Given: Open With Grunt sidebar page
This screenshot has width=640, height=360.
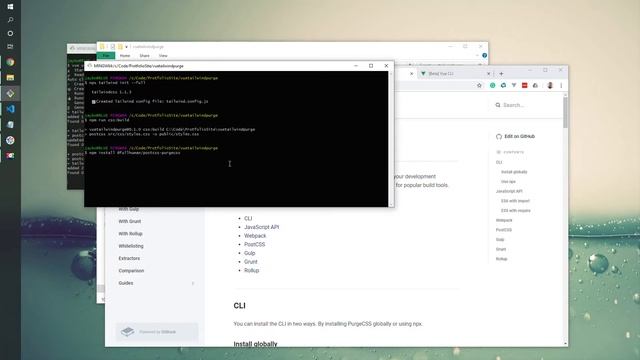Looking at the screenshot, I should coord(130,221).
